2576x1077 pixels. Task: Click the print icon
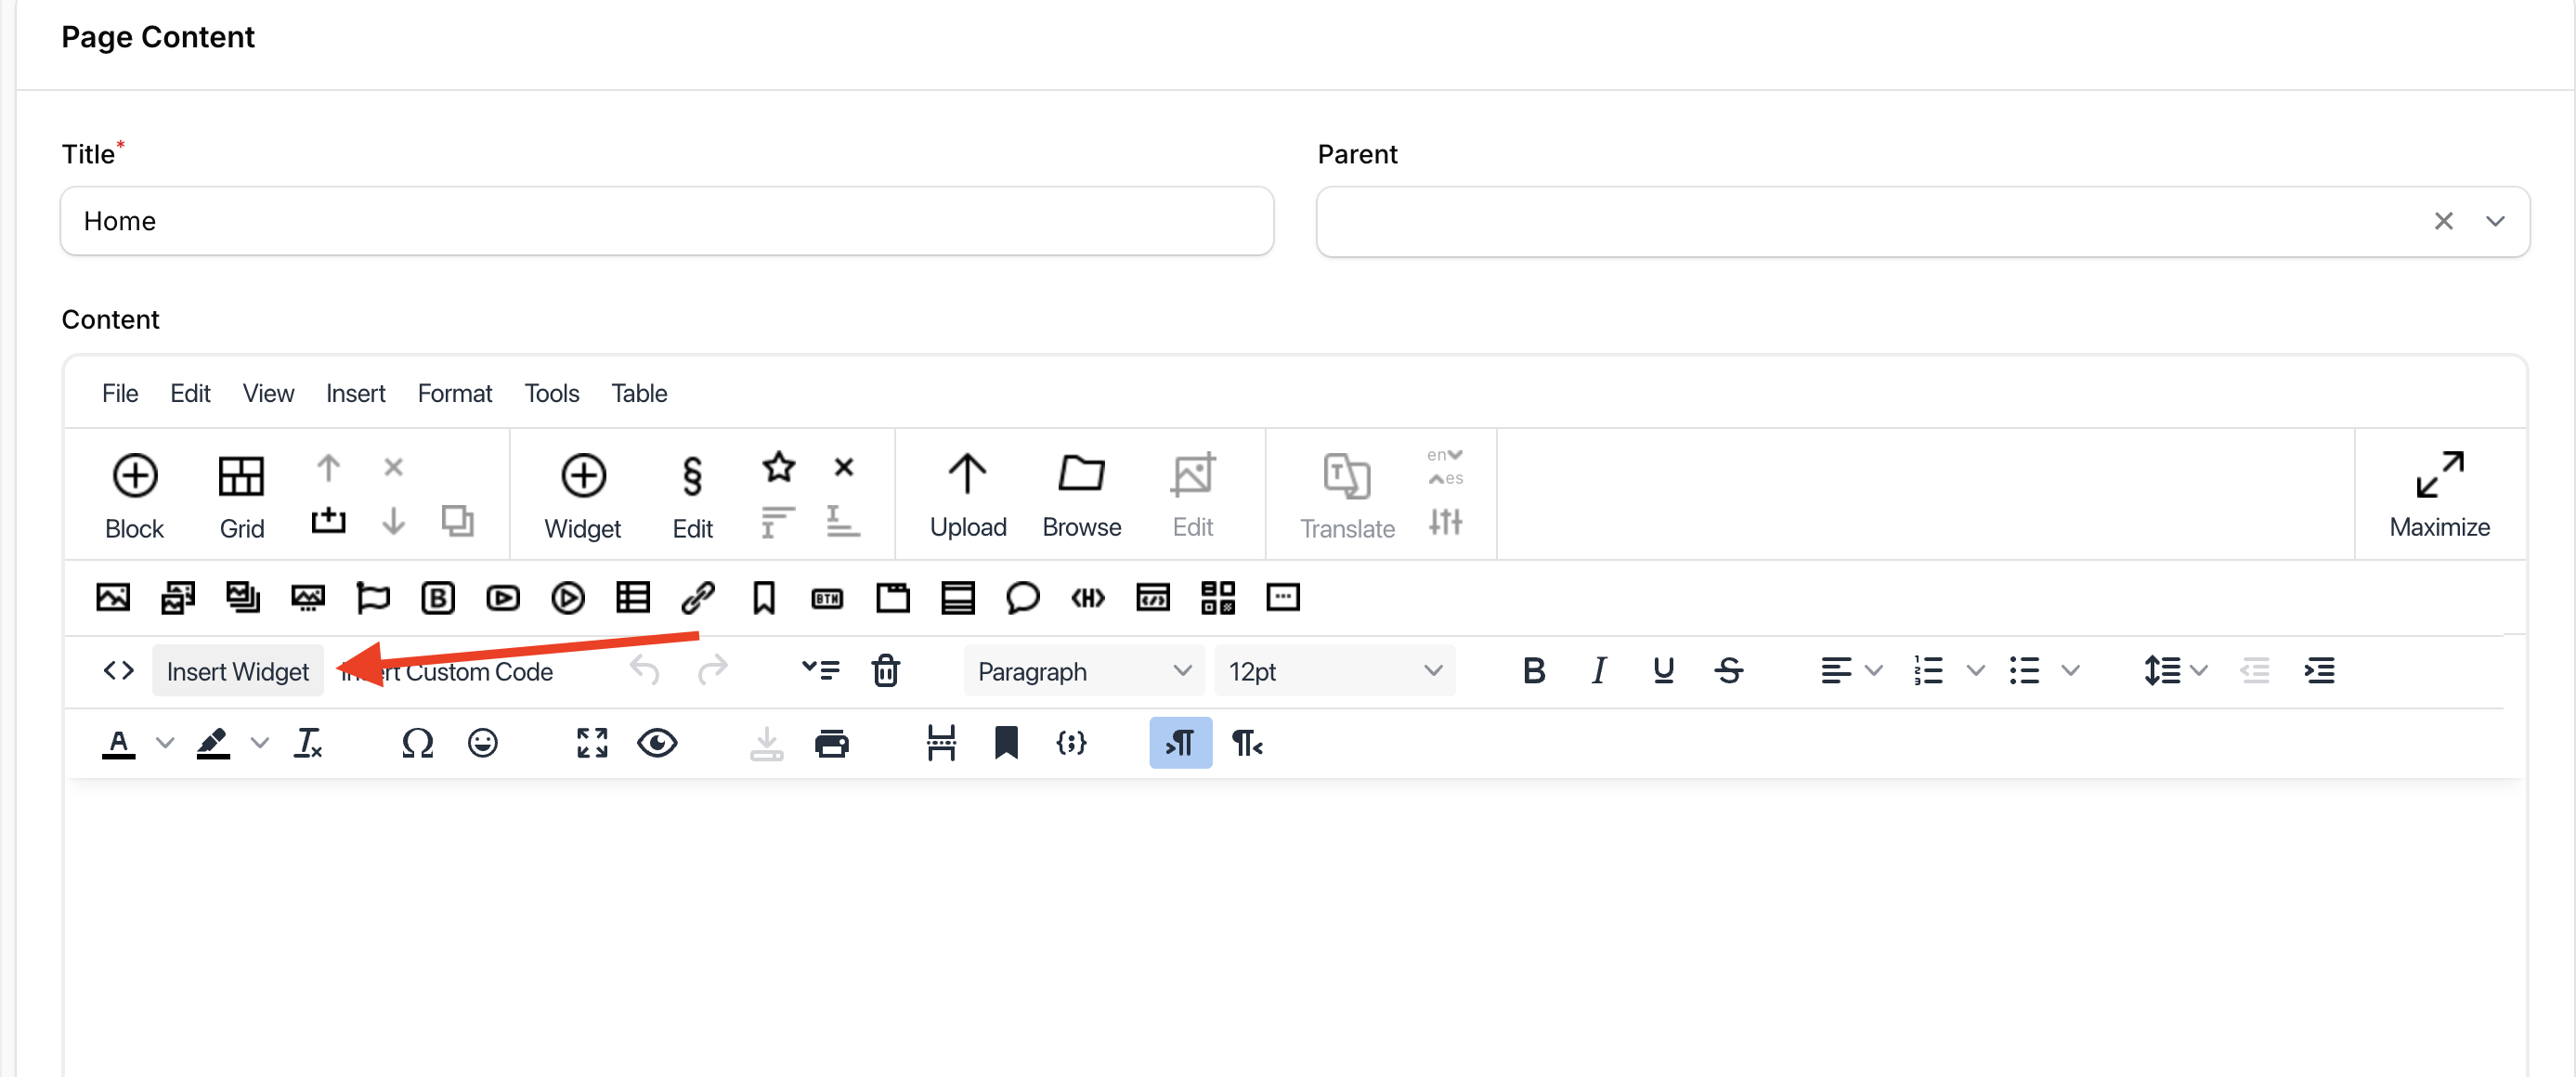[831, 743]
